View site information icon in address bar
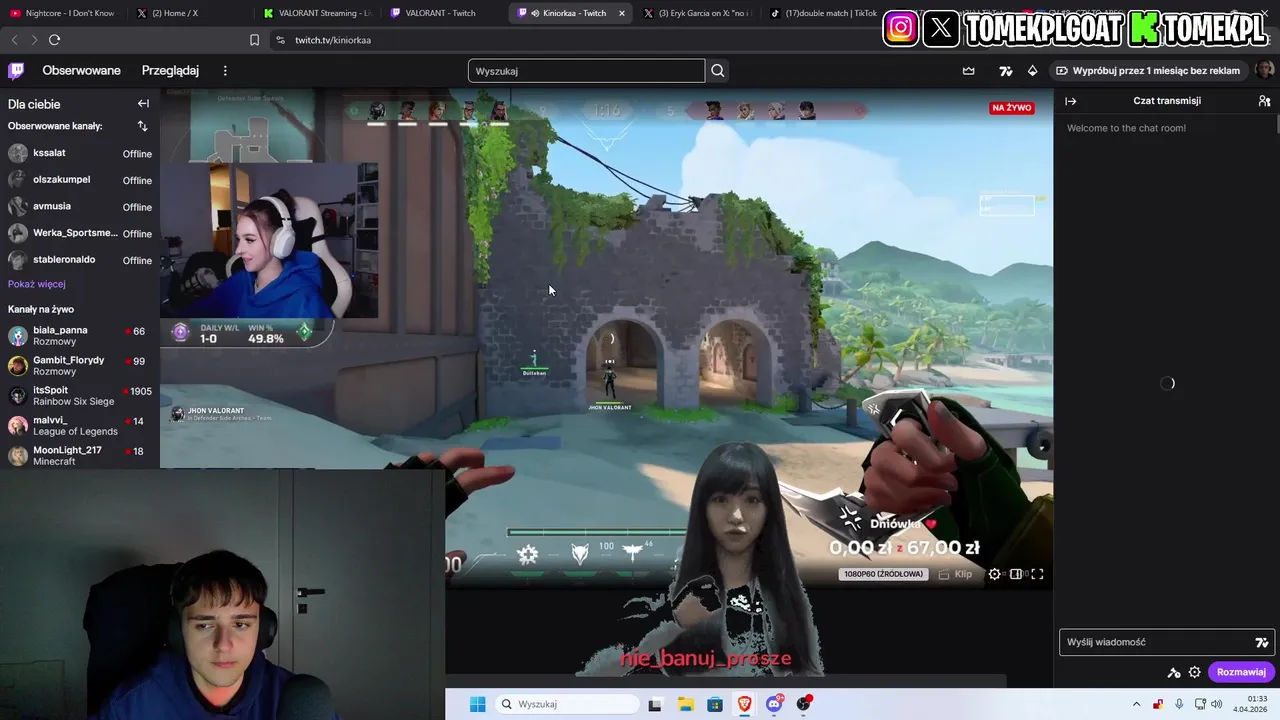Screen dimensions: 1280x720 tap(280, 40)
